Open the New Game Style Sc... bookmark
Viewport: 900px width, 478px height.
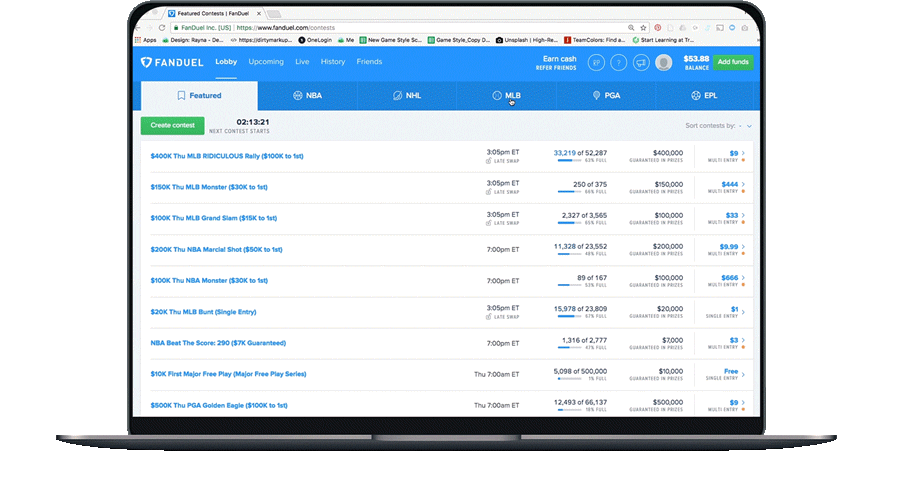tap(391, 40)
